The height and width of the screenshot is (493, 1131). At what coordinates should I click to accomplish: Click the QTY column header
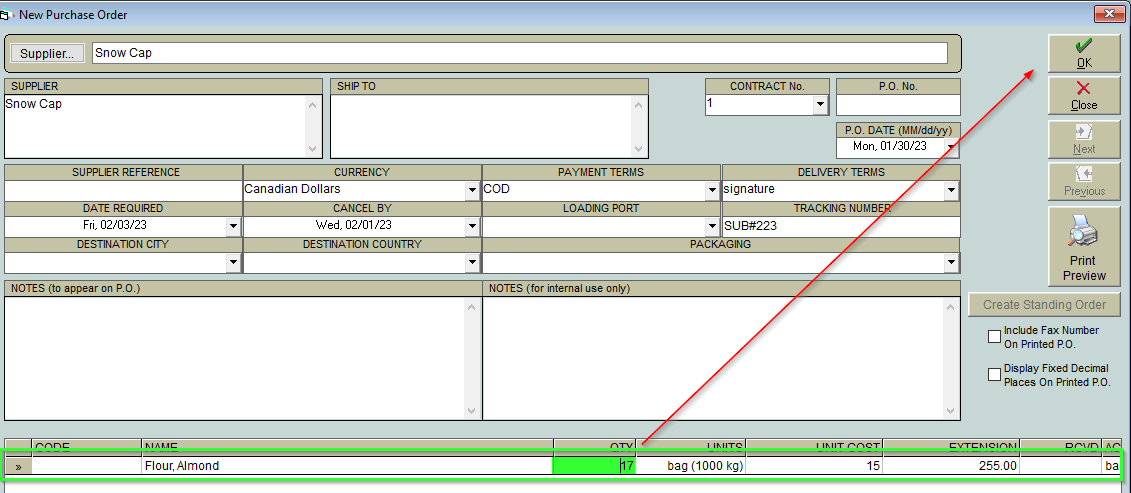pyautogui.click(x=594, y=448)
